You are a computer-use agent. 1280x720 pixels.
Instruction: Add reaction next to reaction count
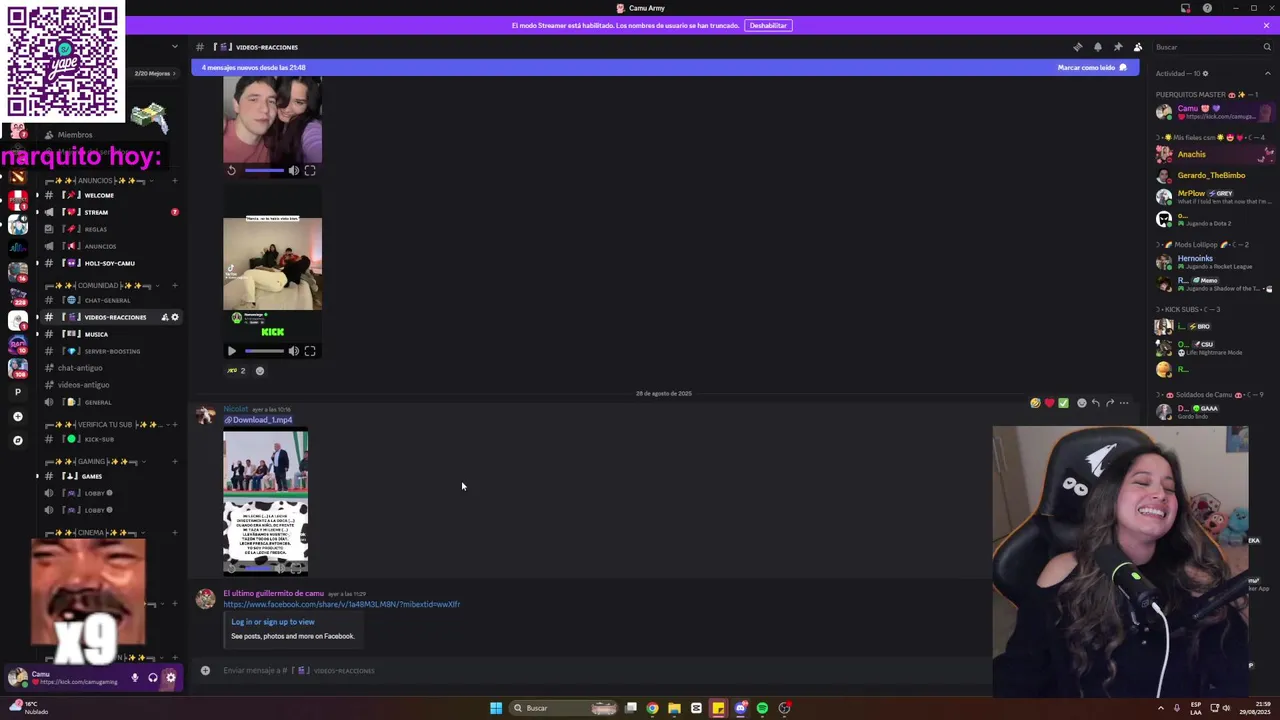pyautogui.click(x=260, y=371)
